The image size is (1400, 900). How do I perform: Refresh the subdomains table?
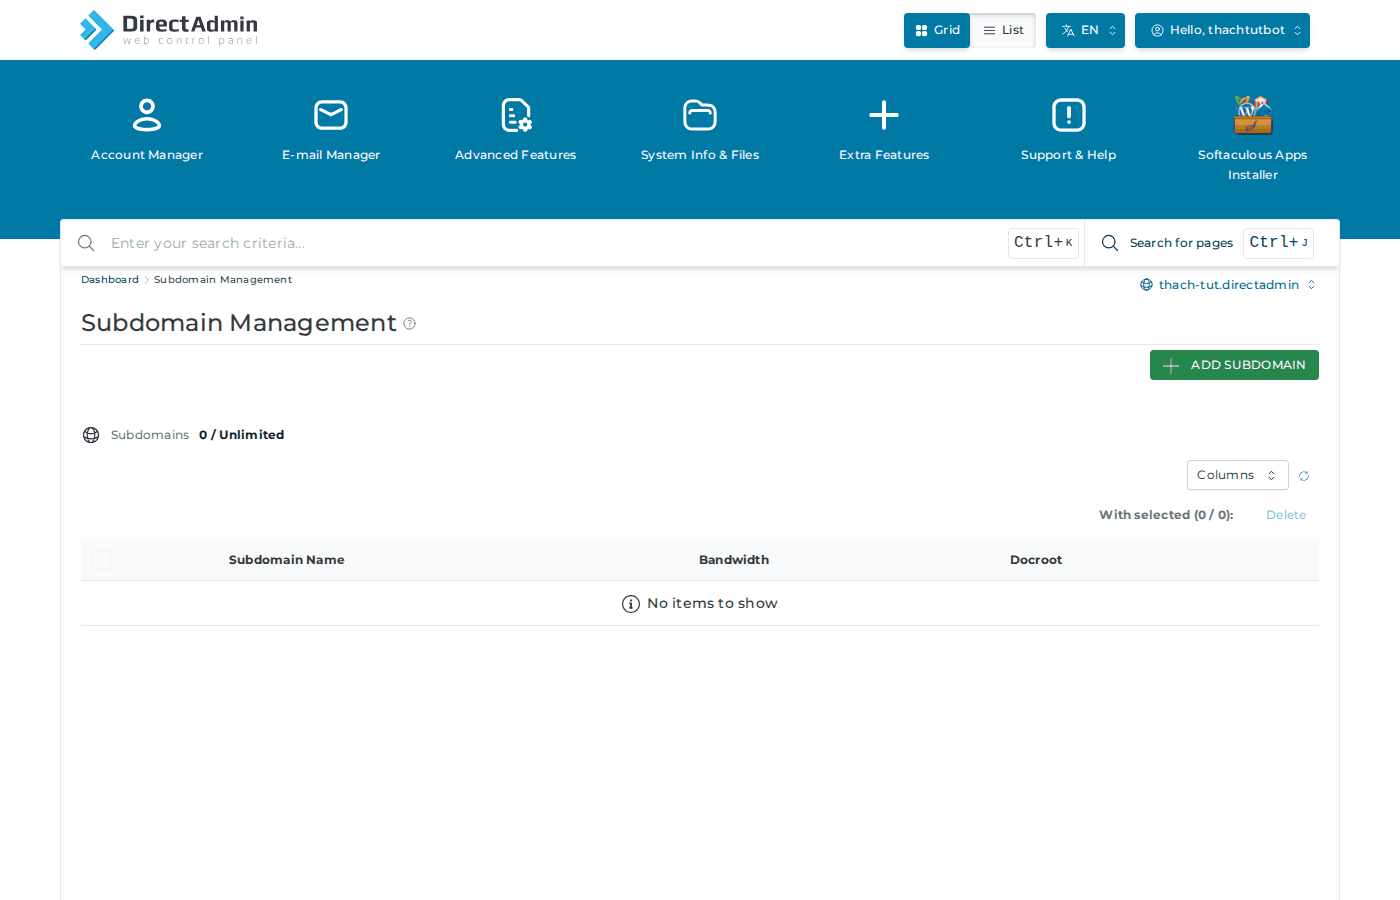1303,475
